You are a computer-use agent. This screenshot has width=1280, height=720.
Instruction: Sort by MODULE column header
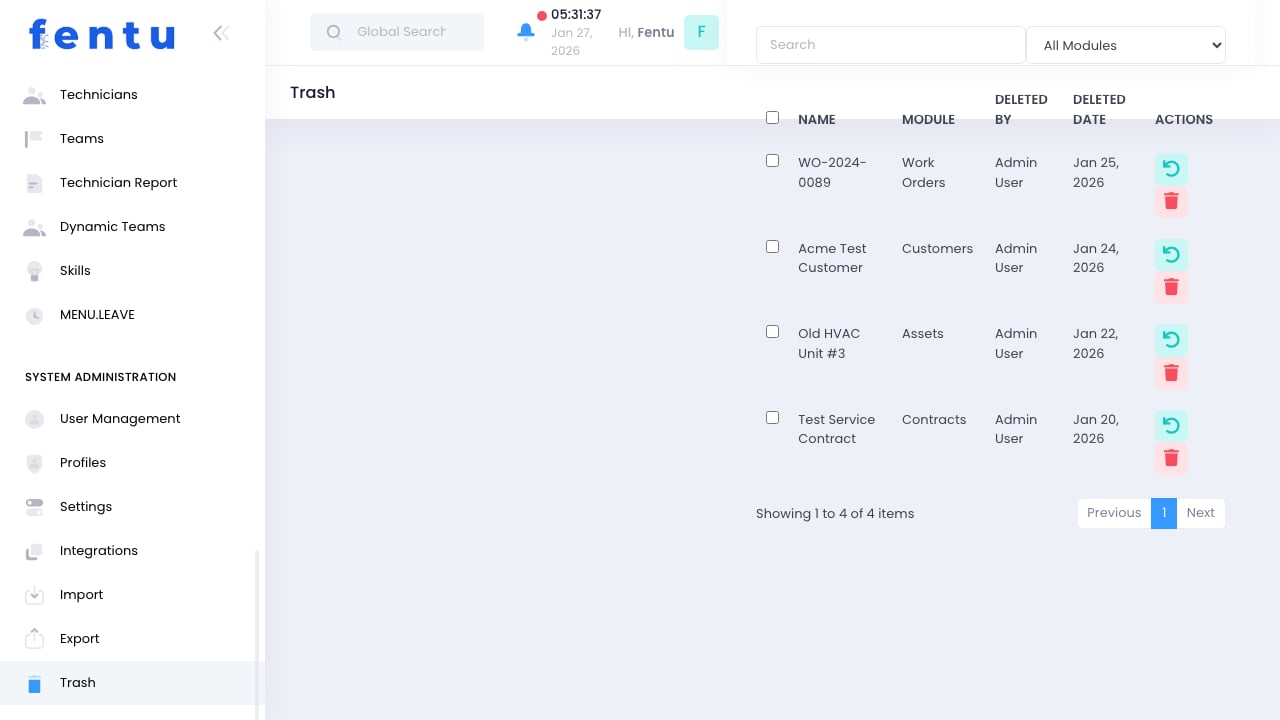pos(928,119)
